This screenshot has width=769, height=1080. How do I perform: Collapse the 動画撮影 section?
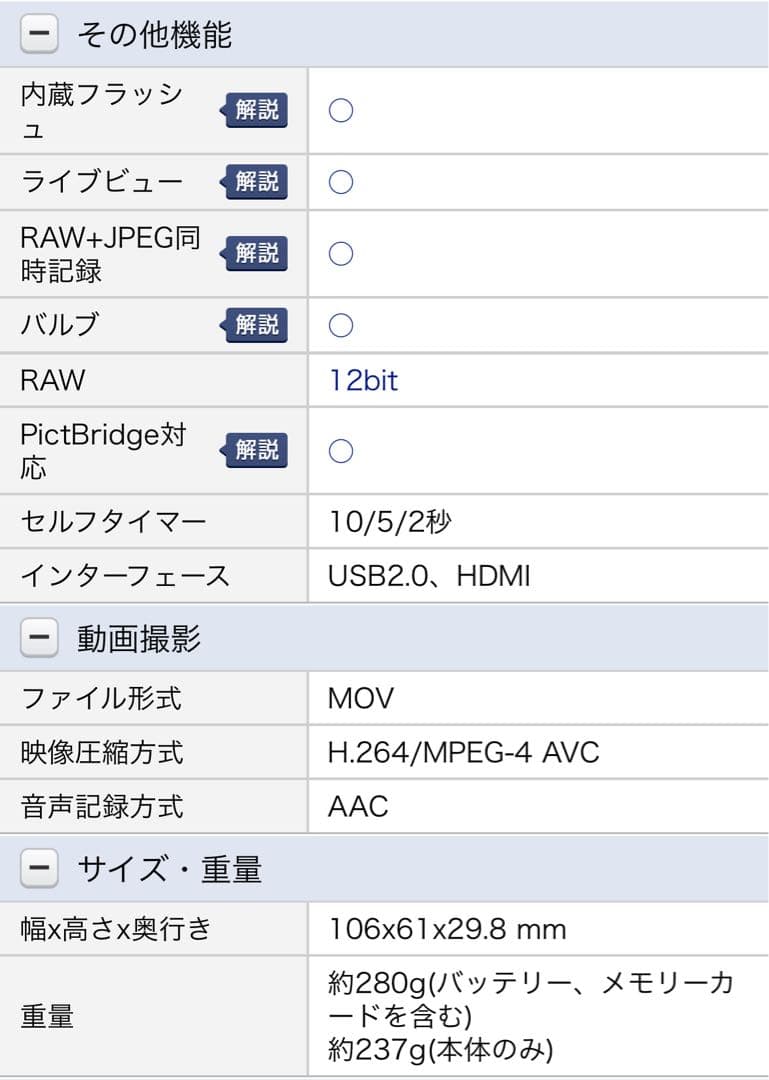coord(39,639)
